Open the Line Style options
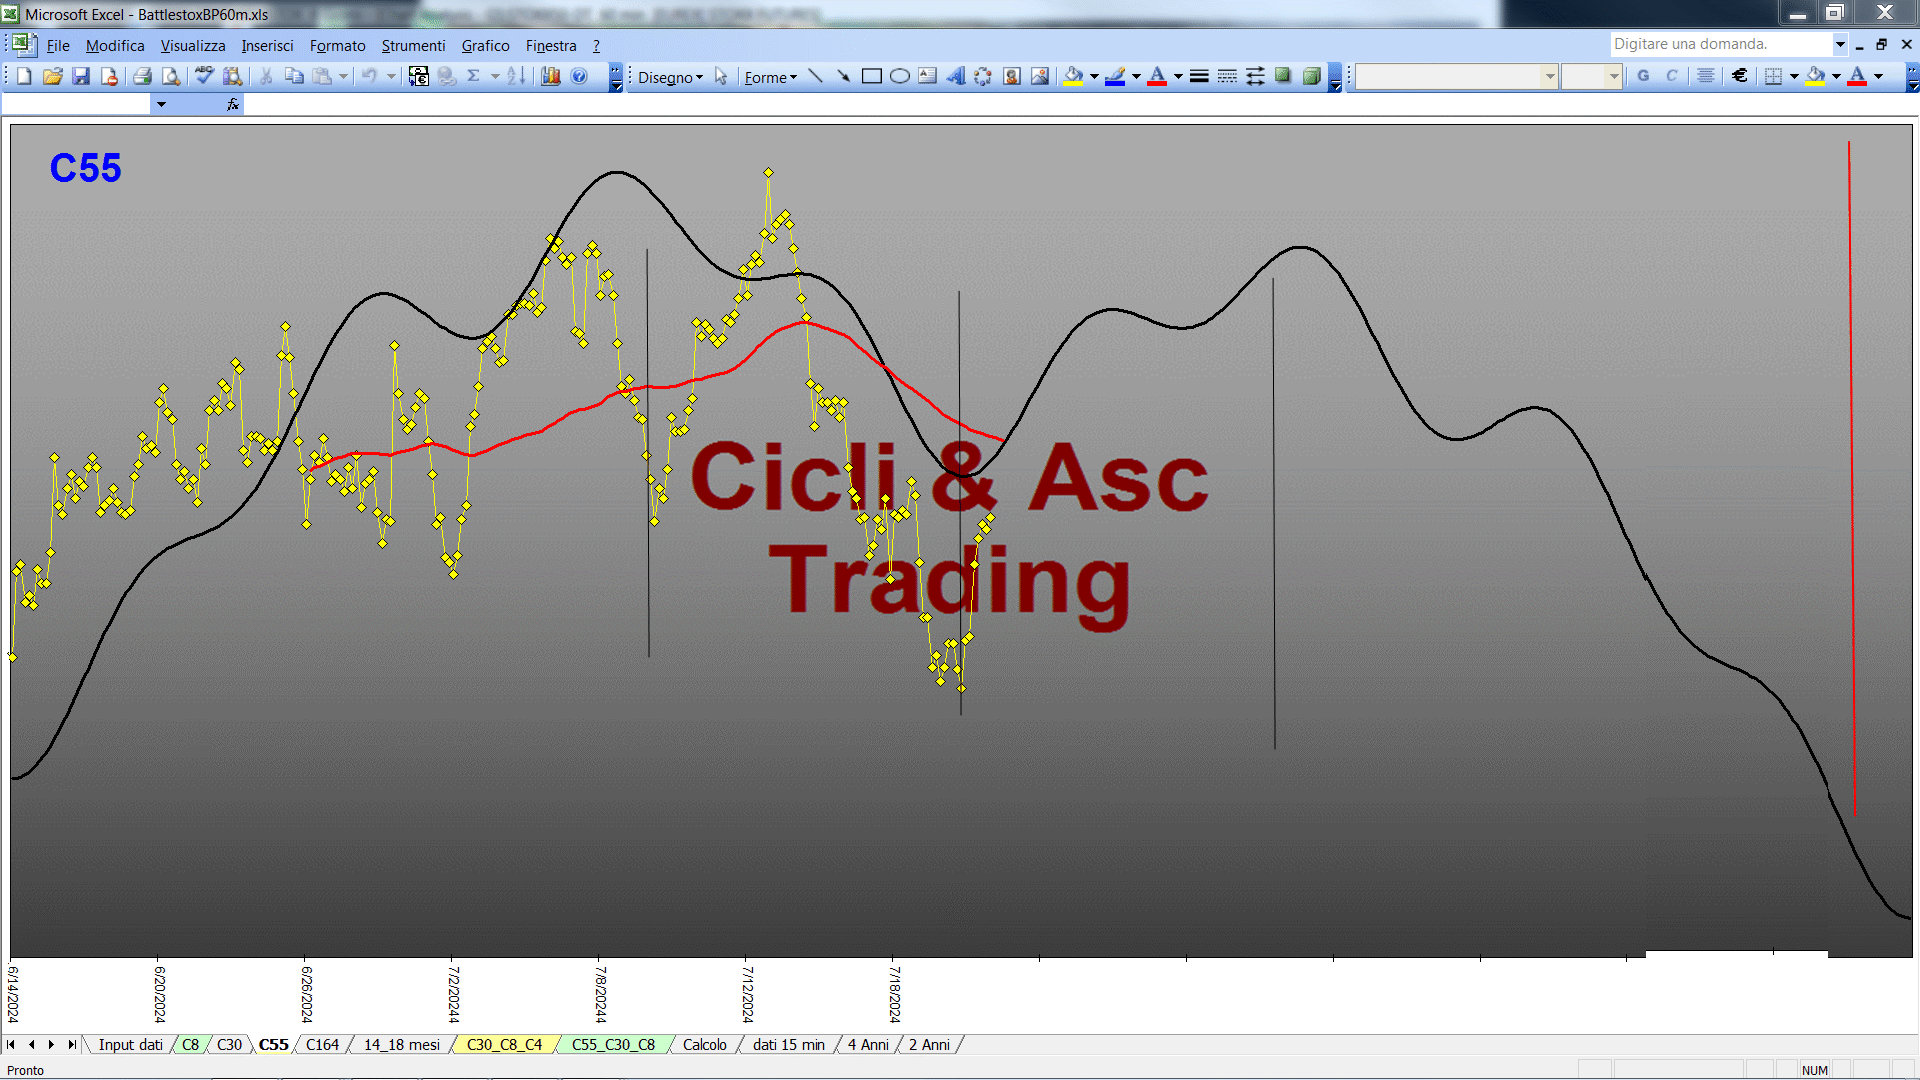 pyautogui.click(x=1199, y=76)
